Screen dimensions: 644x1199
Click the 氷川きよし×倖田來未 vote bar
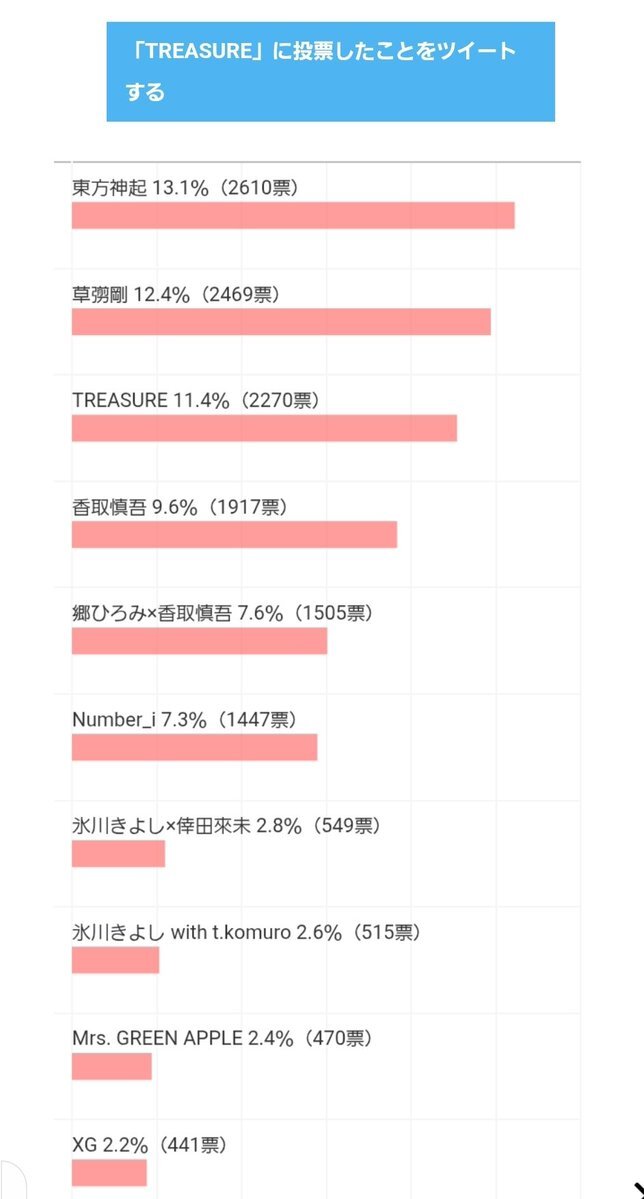coord(119,853)
